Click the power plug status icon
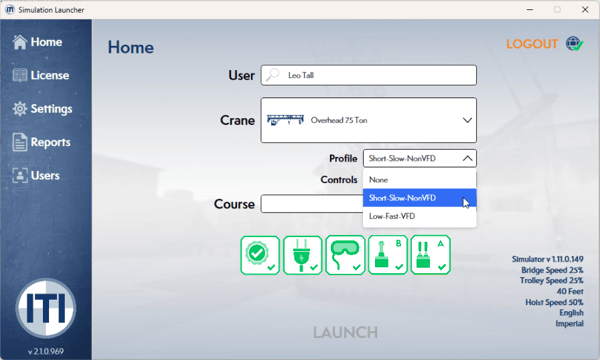 tap(303, 255)
